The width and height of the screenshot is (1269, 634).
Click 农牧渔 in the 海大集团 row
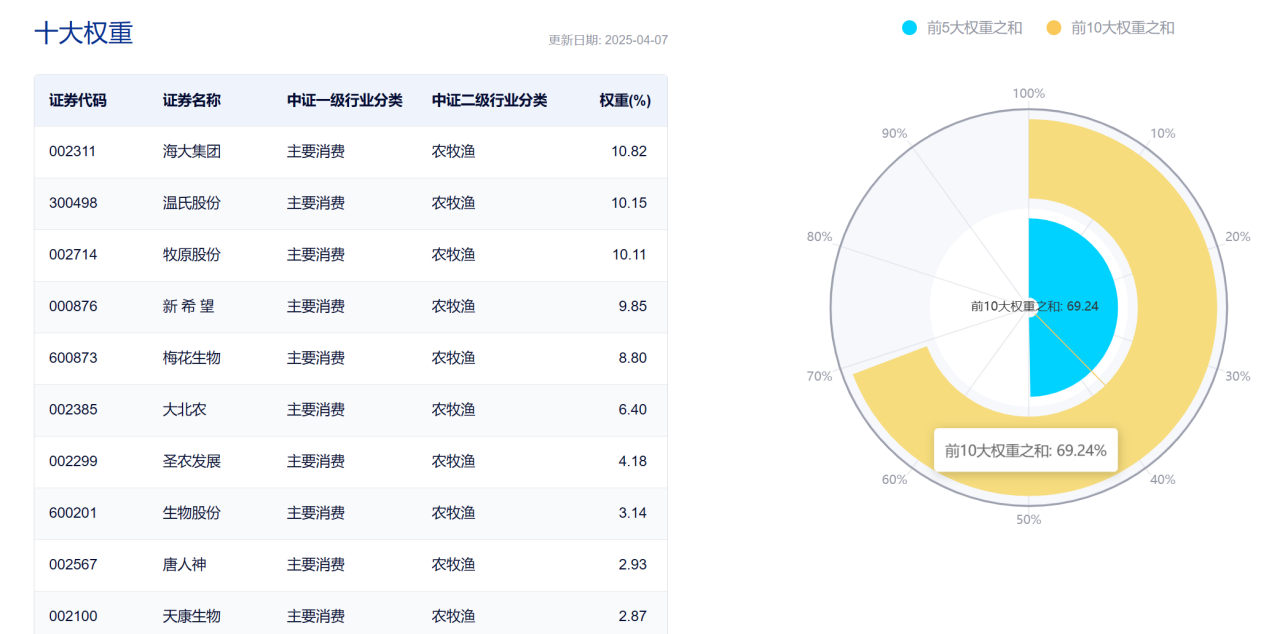454,152
